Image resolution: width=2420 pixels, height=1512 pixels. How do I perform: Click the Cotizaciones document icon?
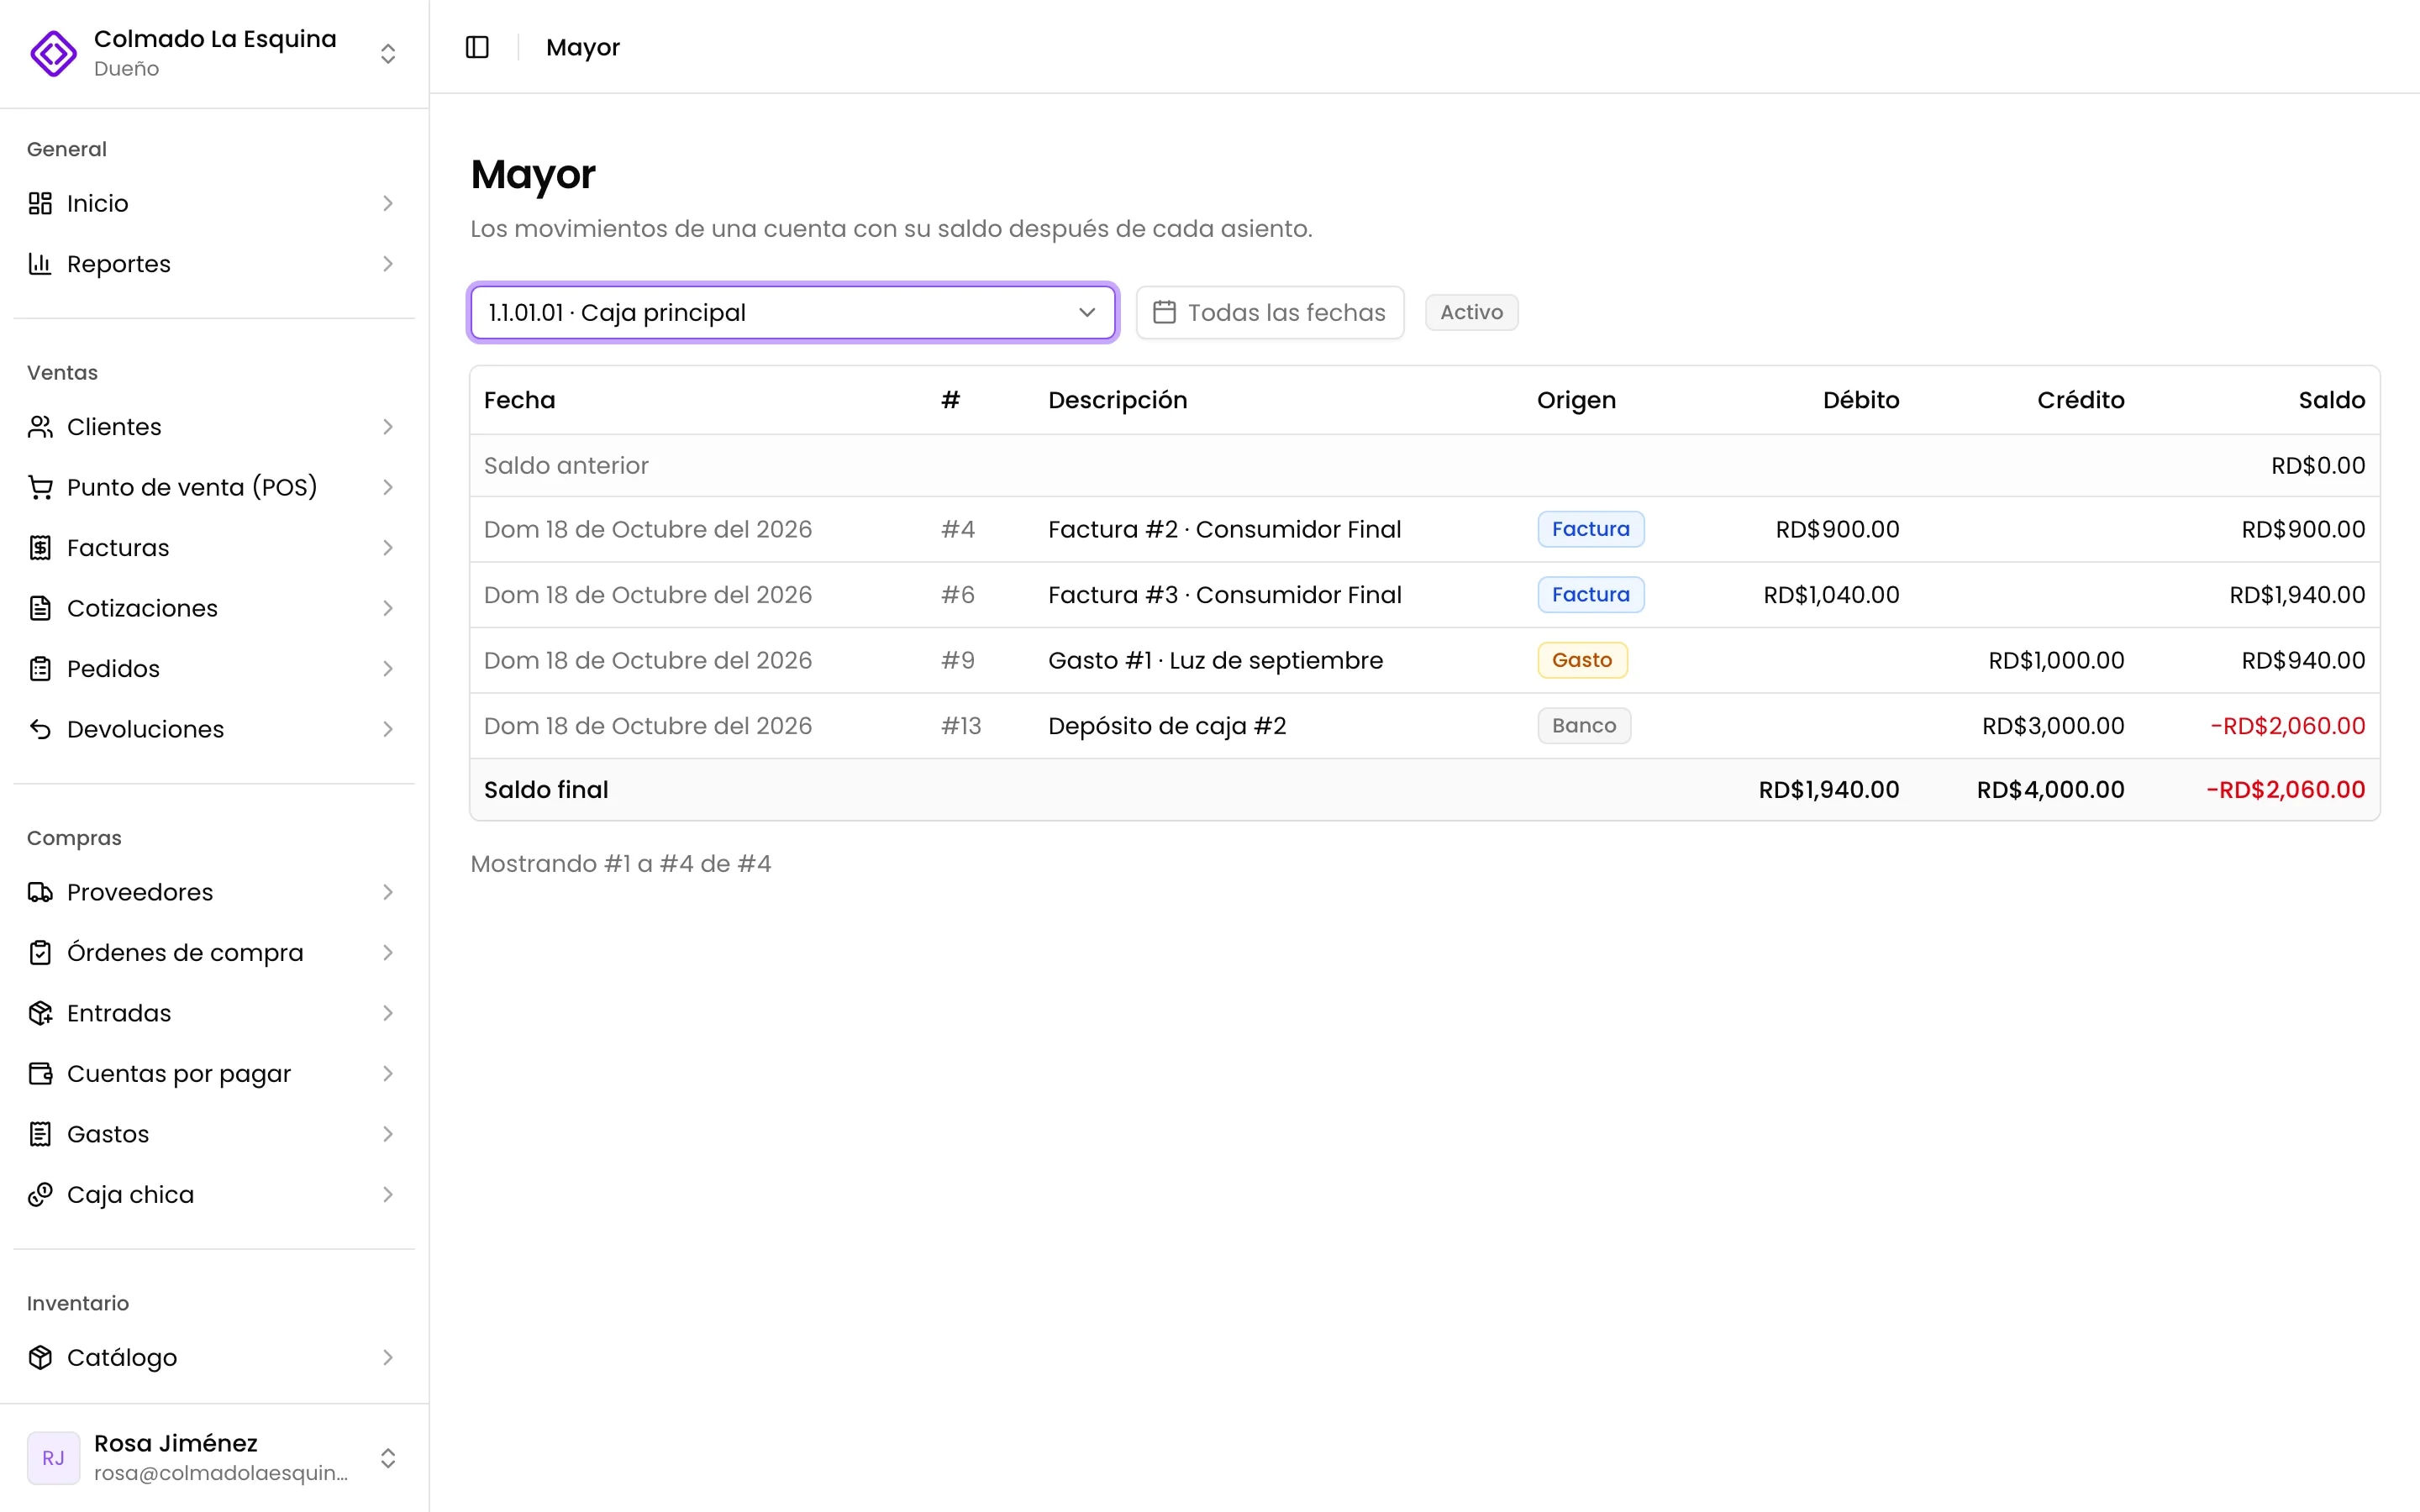(40, 608)
